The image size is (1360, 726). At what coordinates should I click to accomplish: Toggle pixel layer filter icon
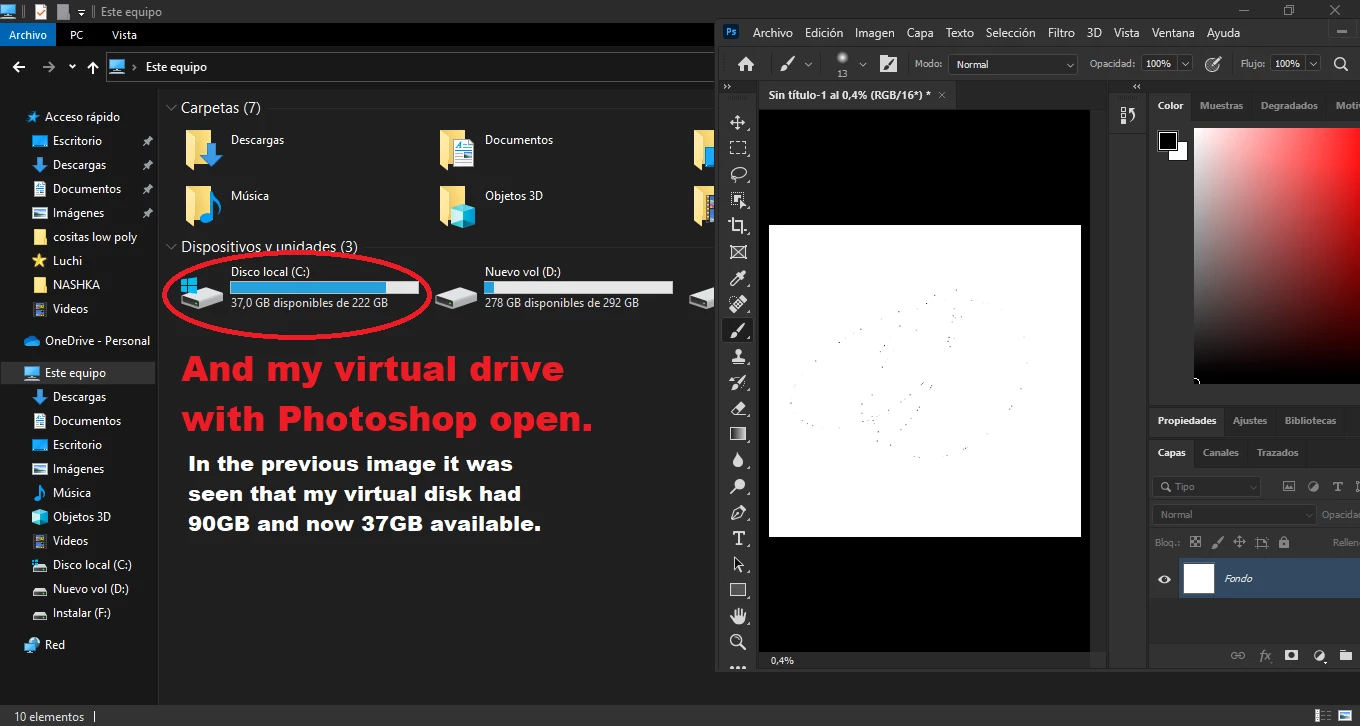1288,487
